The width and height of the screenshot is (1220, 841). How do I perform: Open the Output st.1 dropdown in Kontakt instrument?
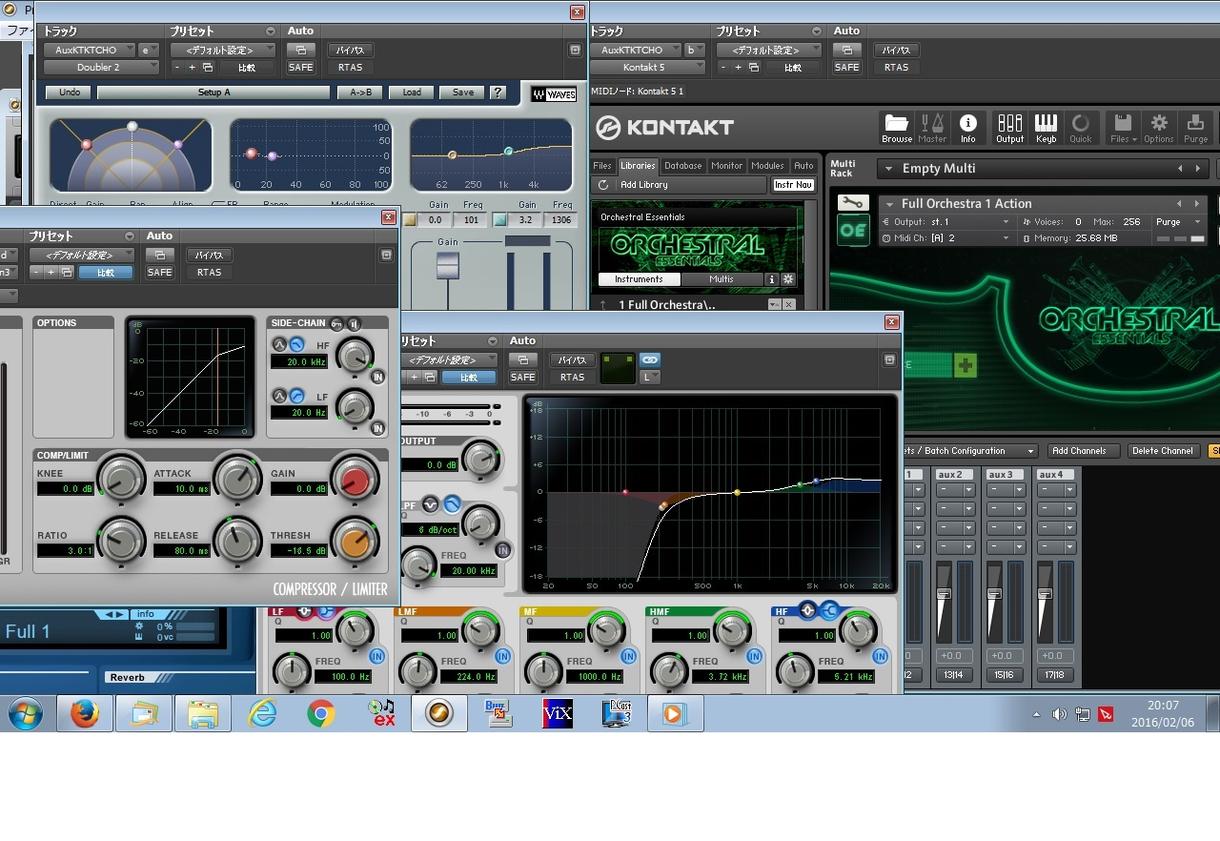[x=947, y=222]
